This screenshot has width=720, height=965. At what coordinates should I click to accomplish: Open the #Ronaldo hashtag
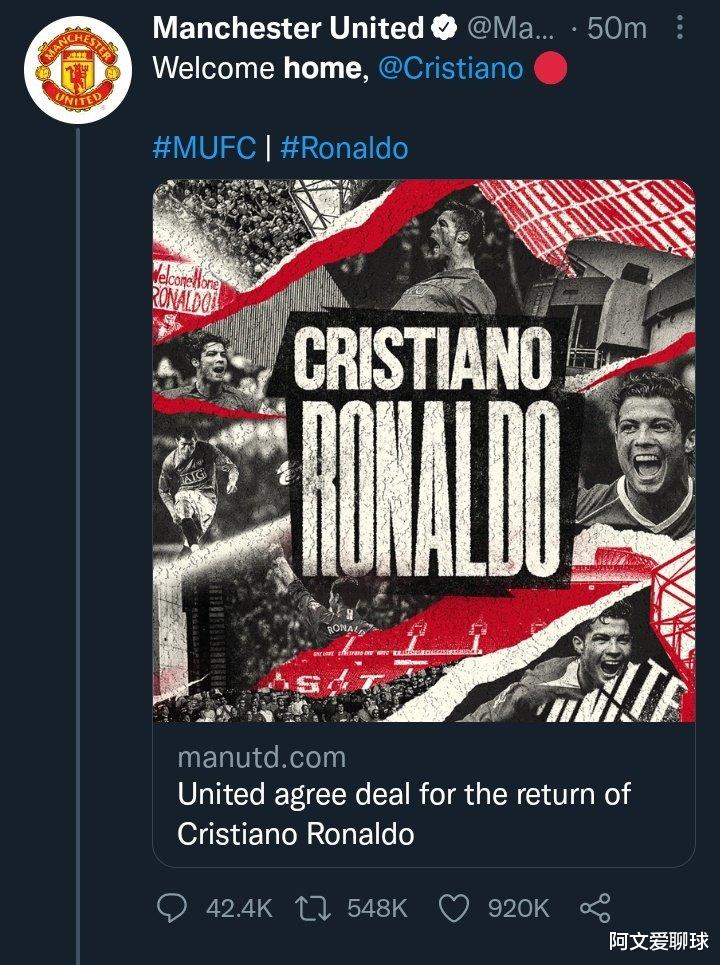click(344, 148)
